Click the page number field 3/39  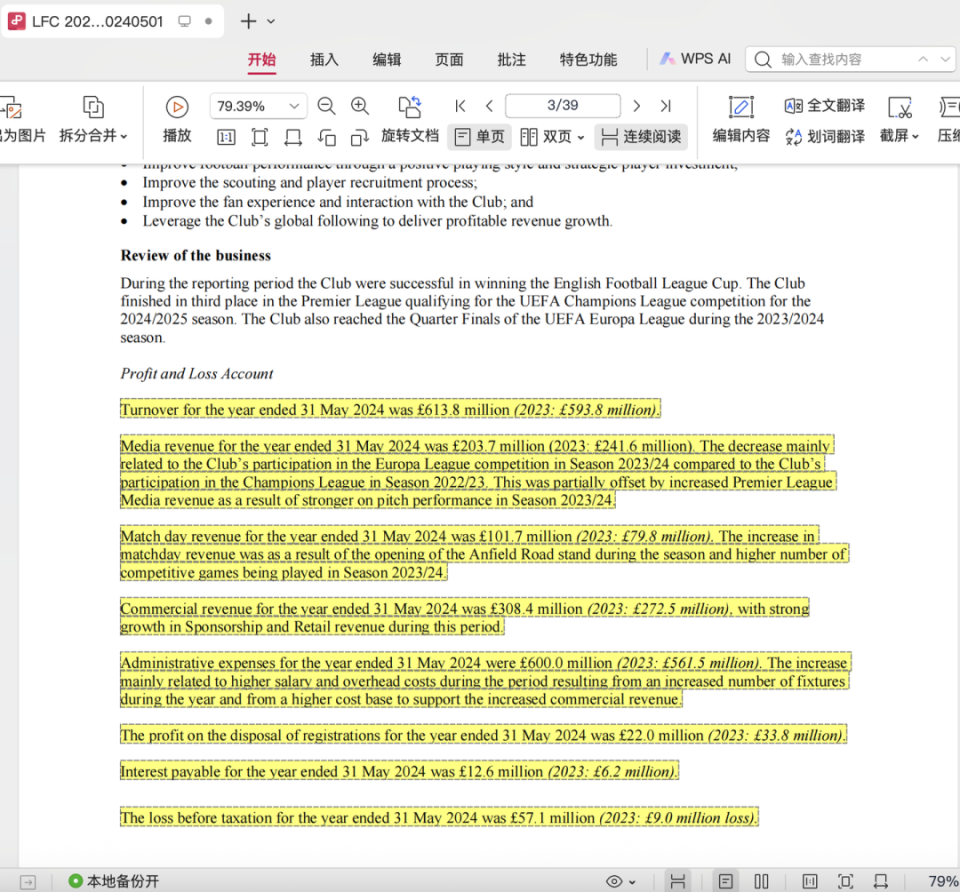point(563,105)
